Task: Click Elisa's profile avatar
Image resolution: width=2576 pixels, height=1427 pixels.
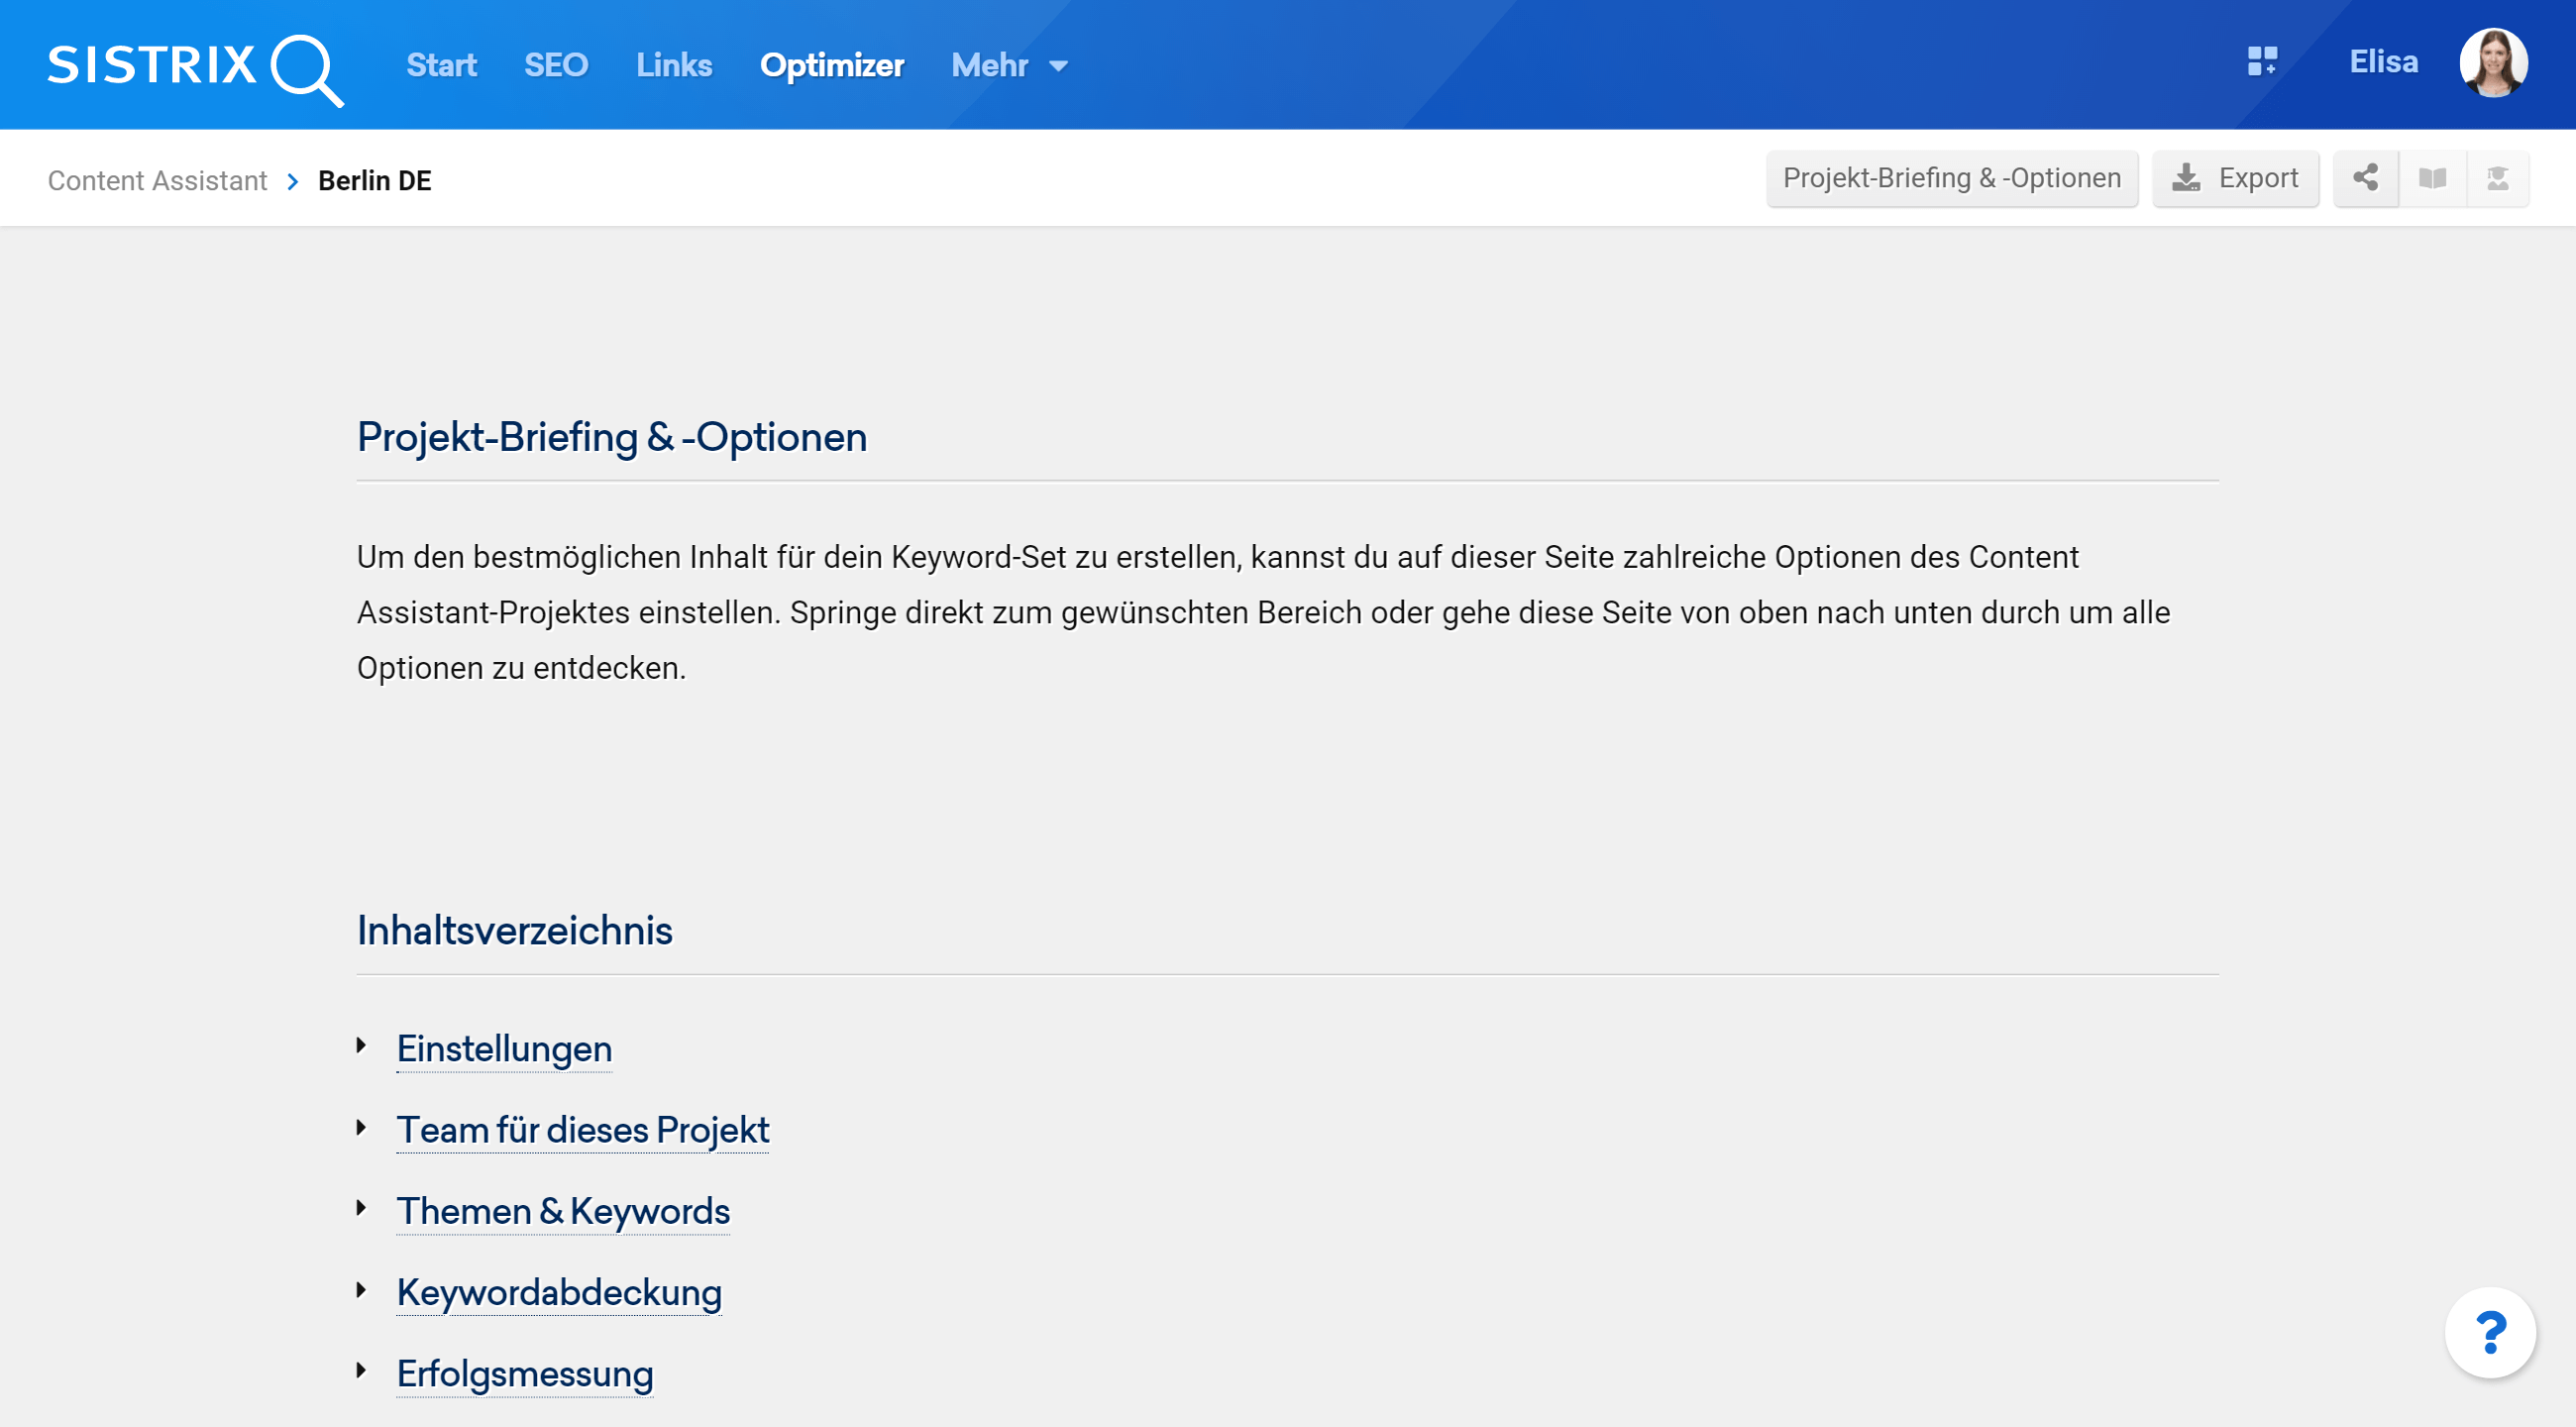Action: tap(2493, 63)
